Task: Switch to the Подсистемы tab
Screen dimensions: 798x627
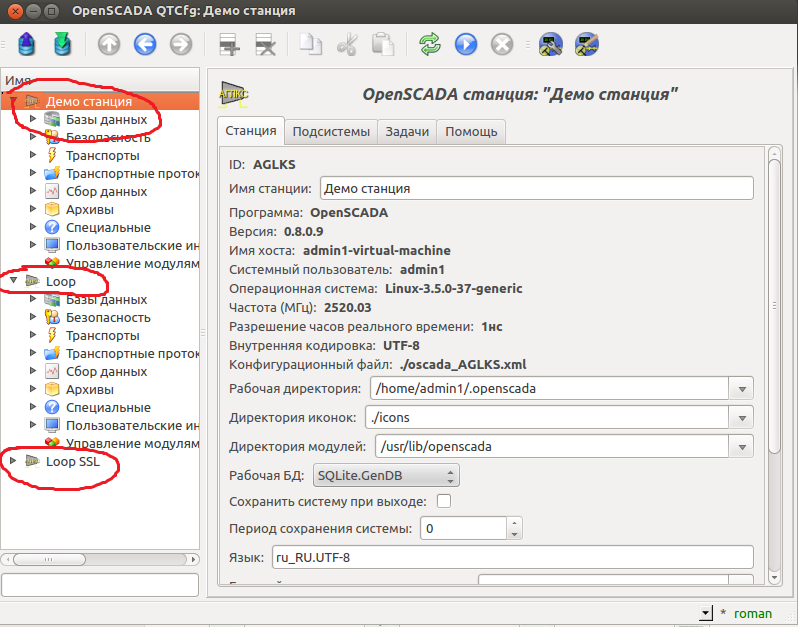Action: 330,132
